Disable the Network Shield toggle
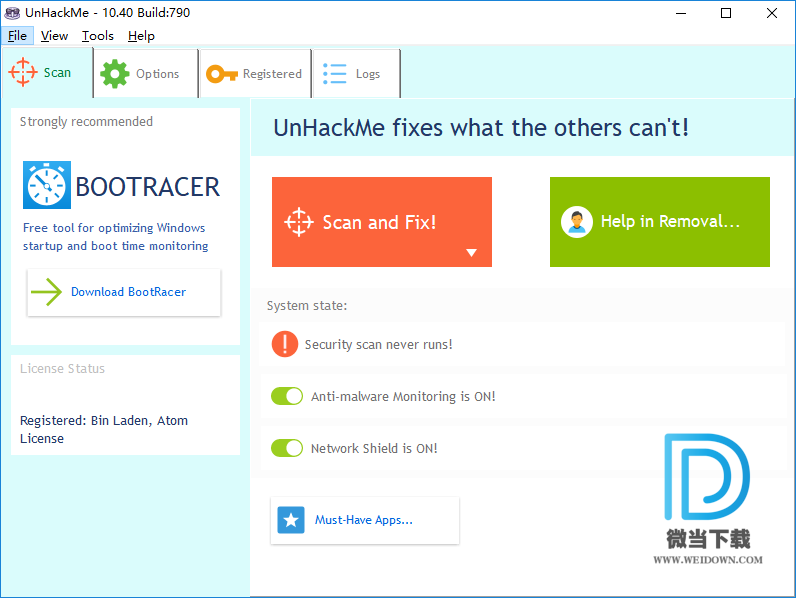Image resolution: width=796 pixels, height=598 pixels. click(x=287, y=448)
